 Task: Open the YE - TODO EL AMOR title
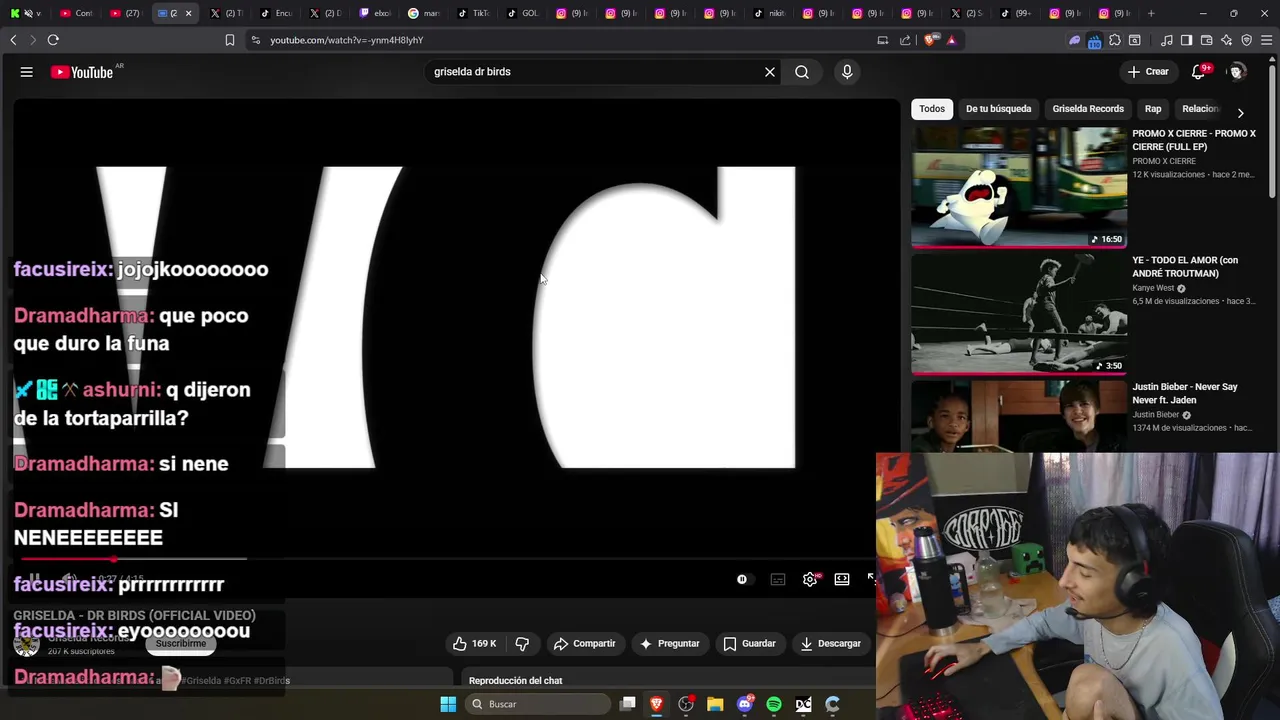tap(1185, 267)
